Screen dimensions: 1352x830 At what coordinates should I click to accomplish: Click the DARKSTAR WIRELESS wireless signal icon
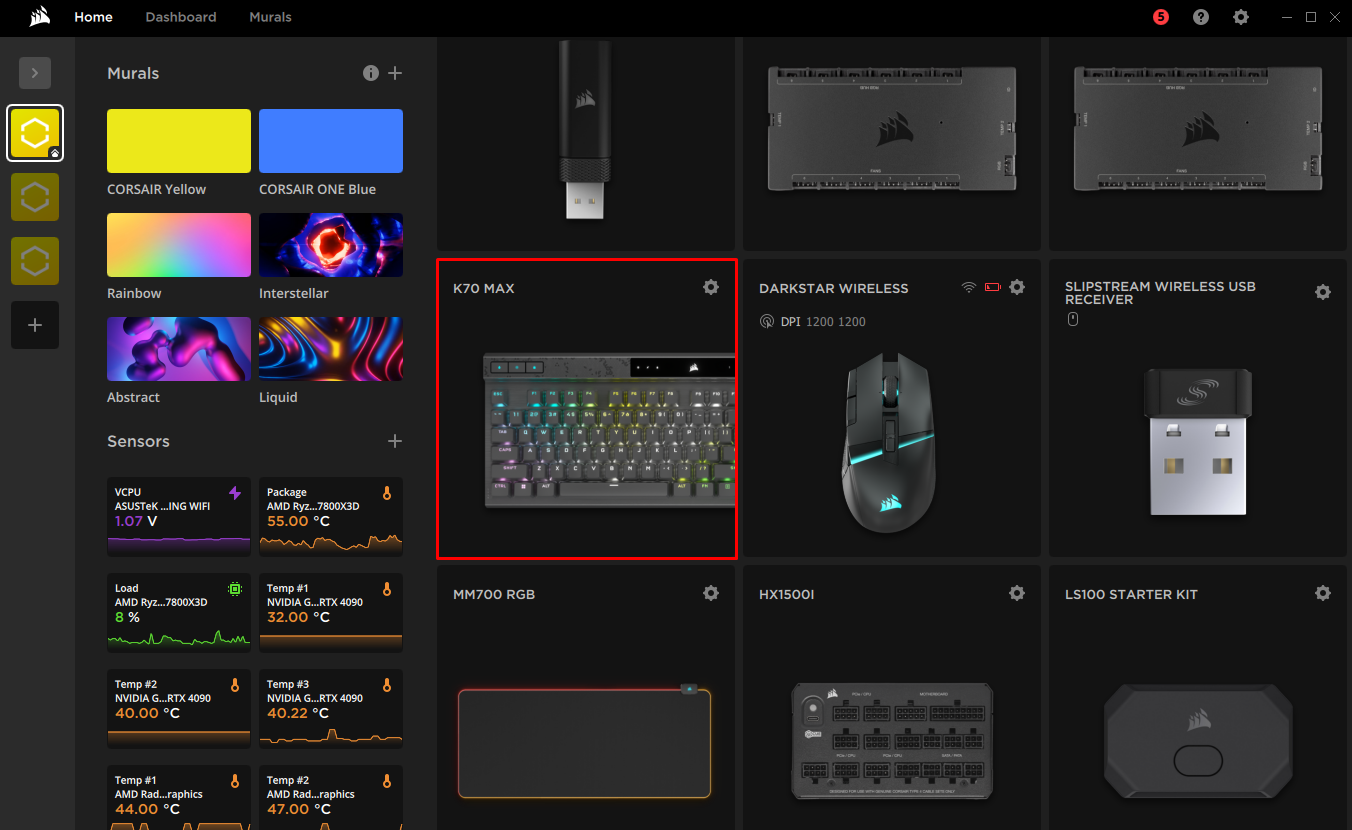(x=968, y=286)
